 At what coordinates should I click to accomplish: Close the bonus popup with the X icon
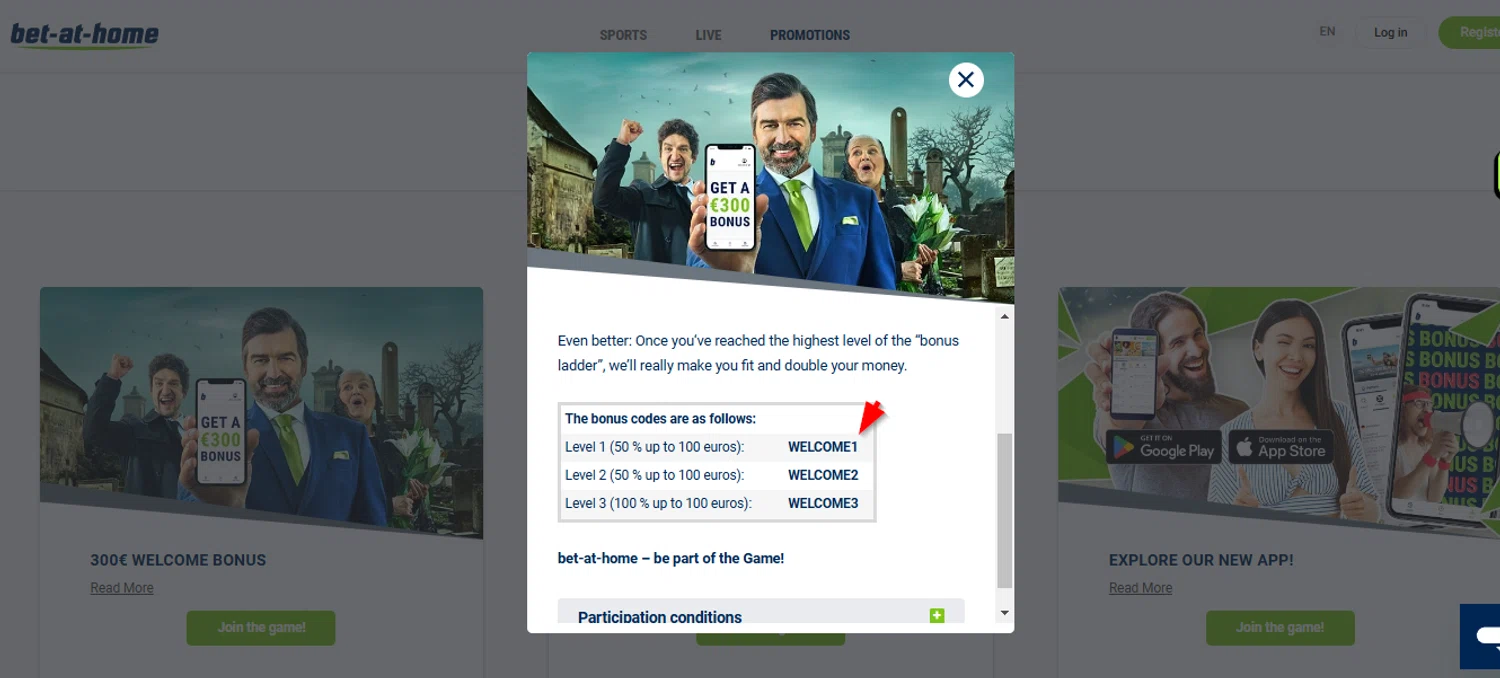tap(965, 80)
